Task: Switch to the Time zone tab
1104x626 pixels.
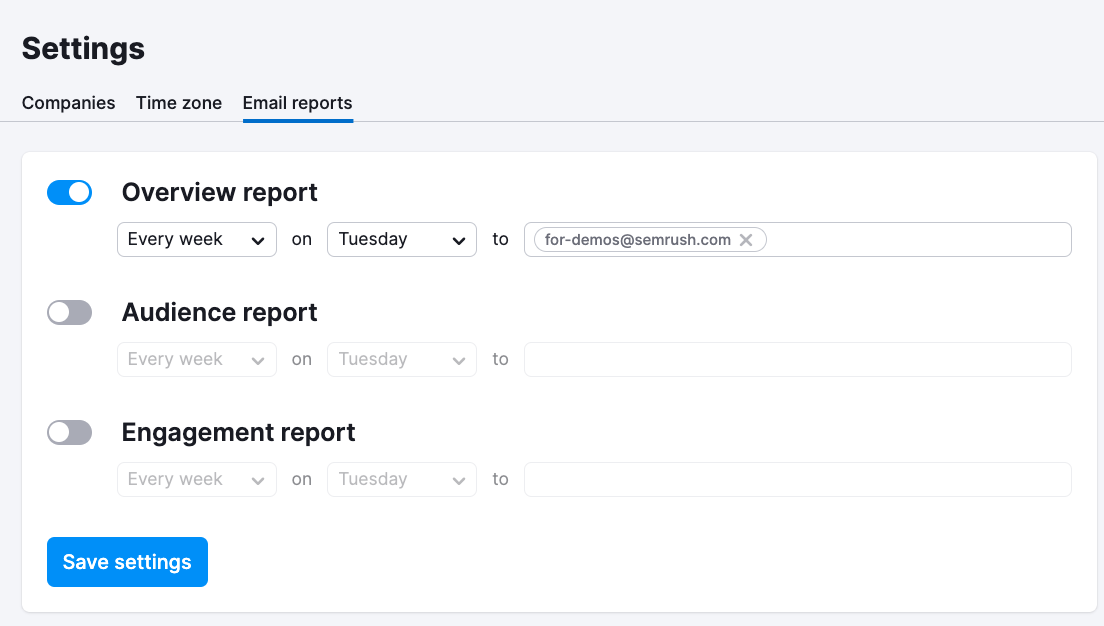Action: point(179,103)
